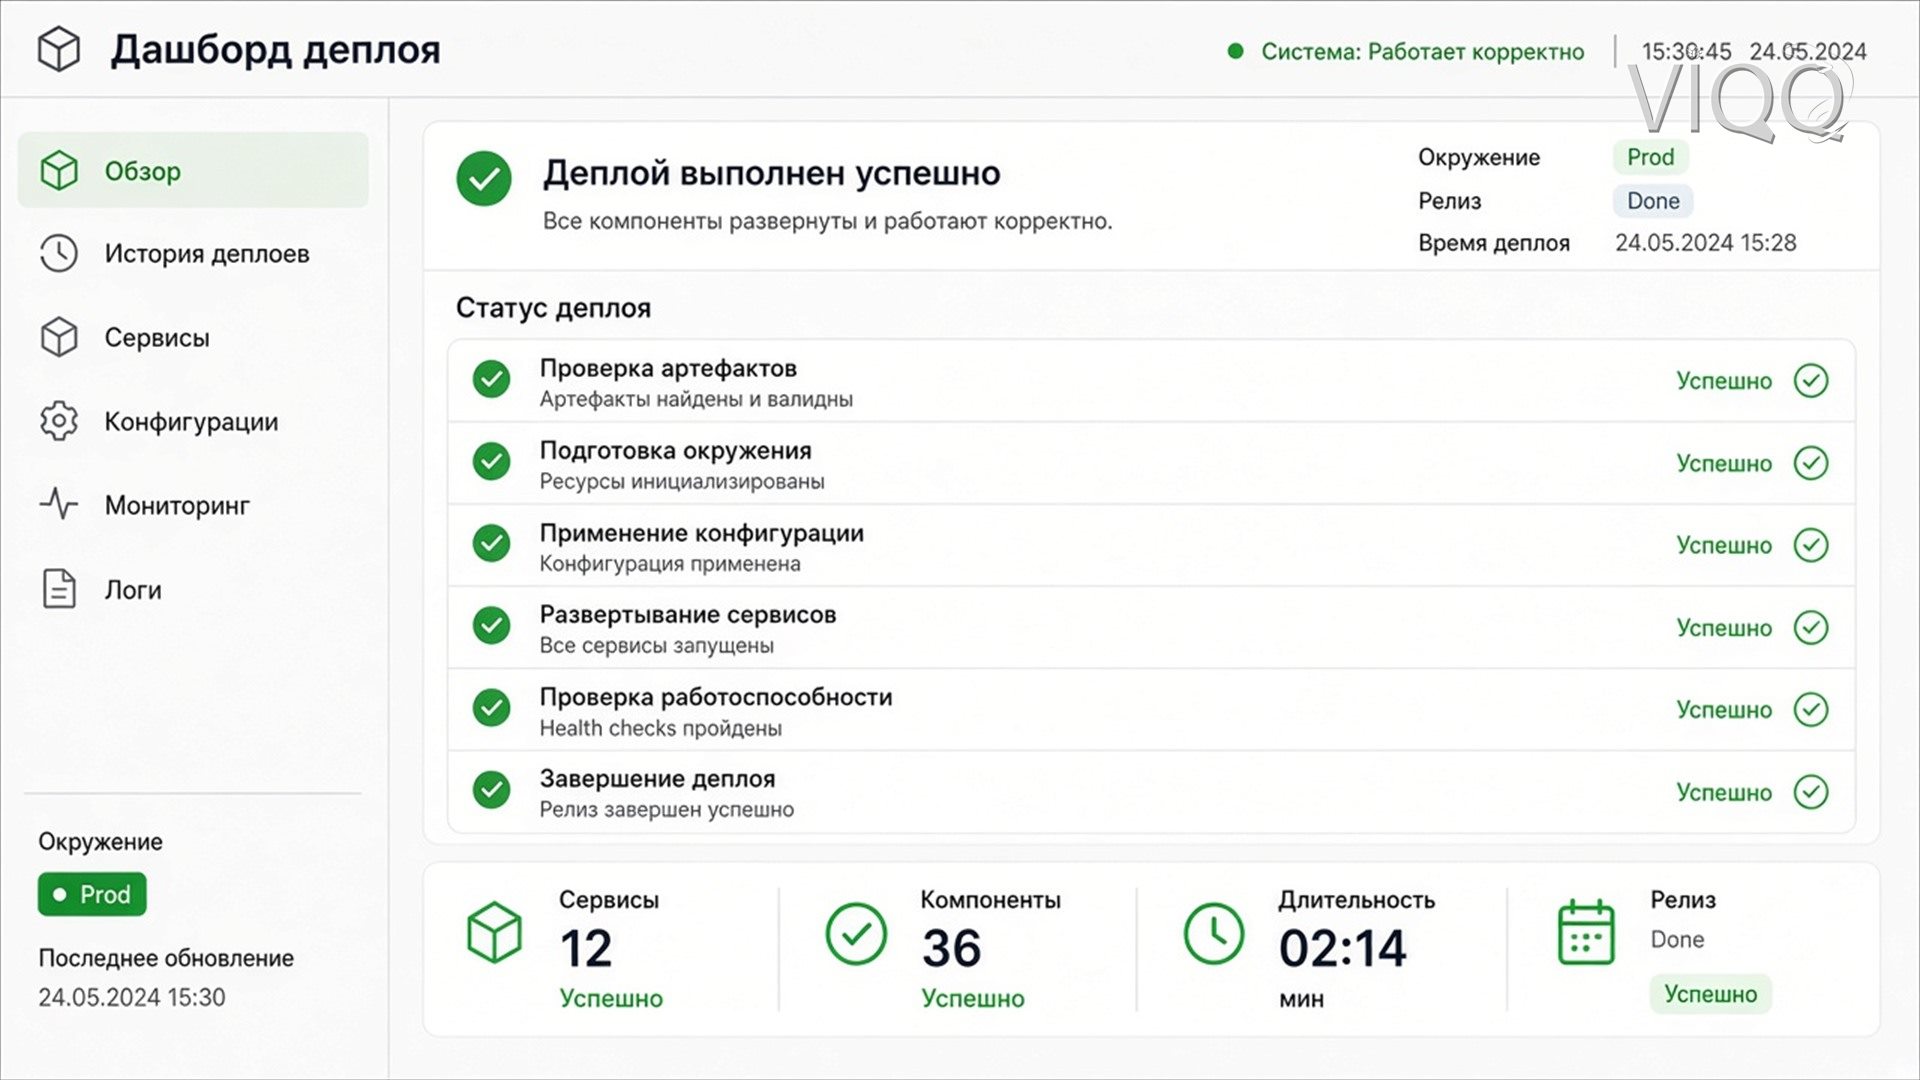This screenshot has width=1920, height=1080.
Task: Click the Done release badge in header
Action: point(1653,201)
